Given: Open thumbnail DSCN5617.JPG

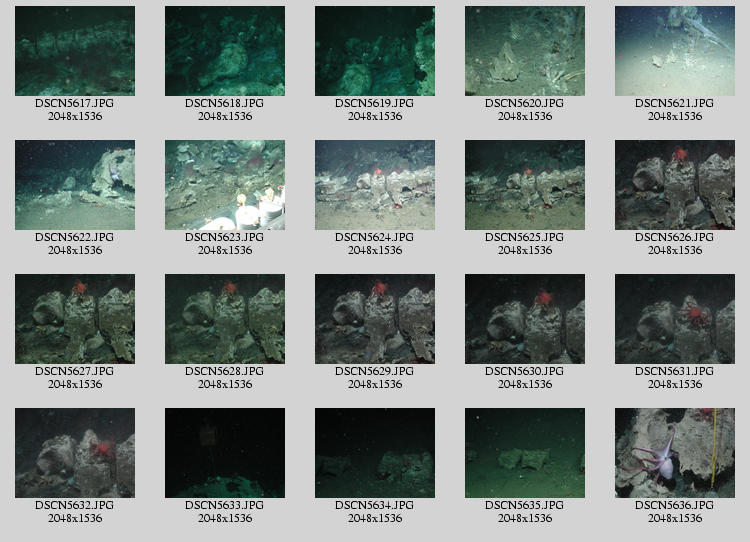Looking at the screenshot, I should (x=75, y=51).
